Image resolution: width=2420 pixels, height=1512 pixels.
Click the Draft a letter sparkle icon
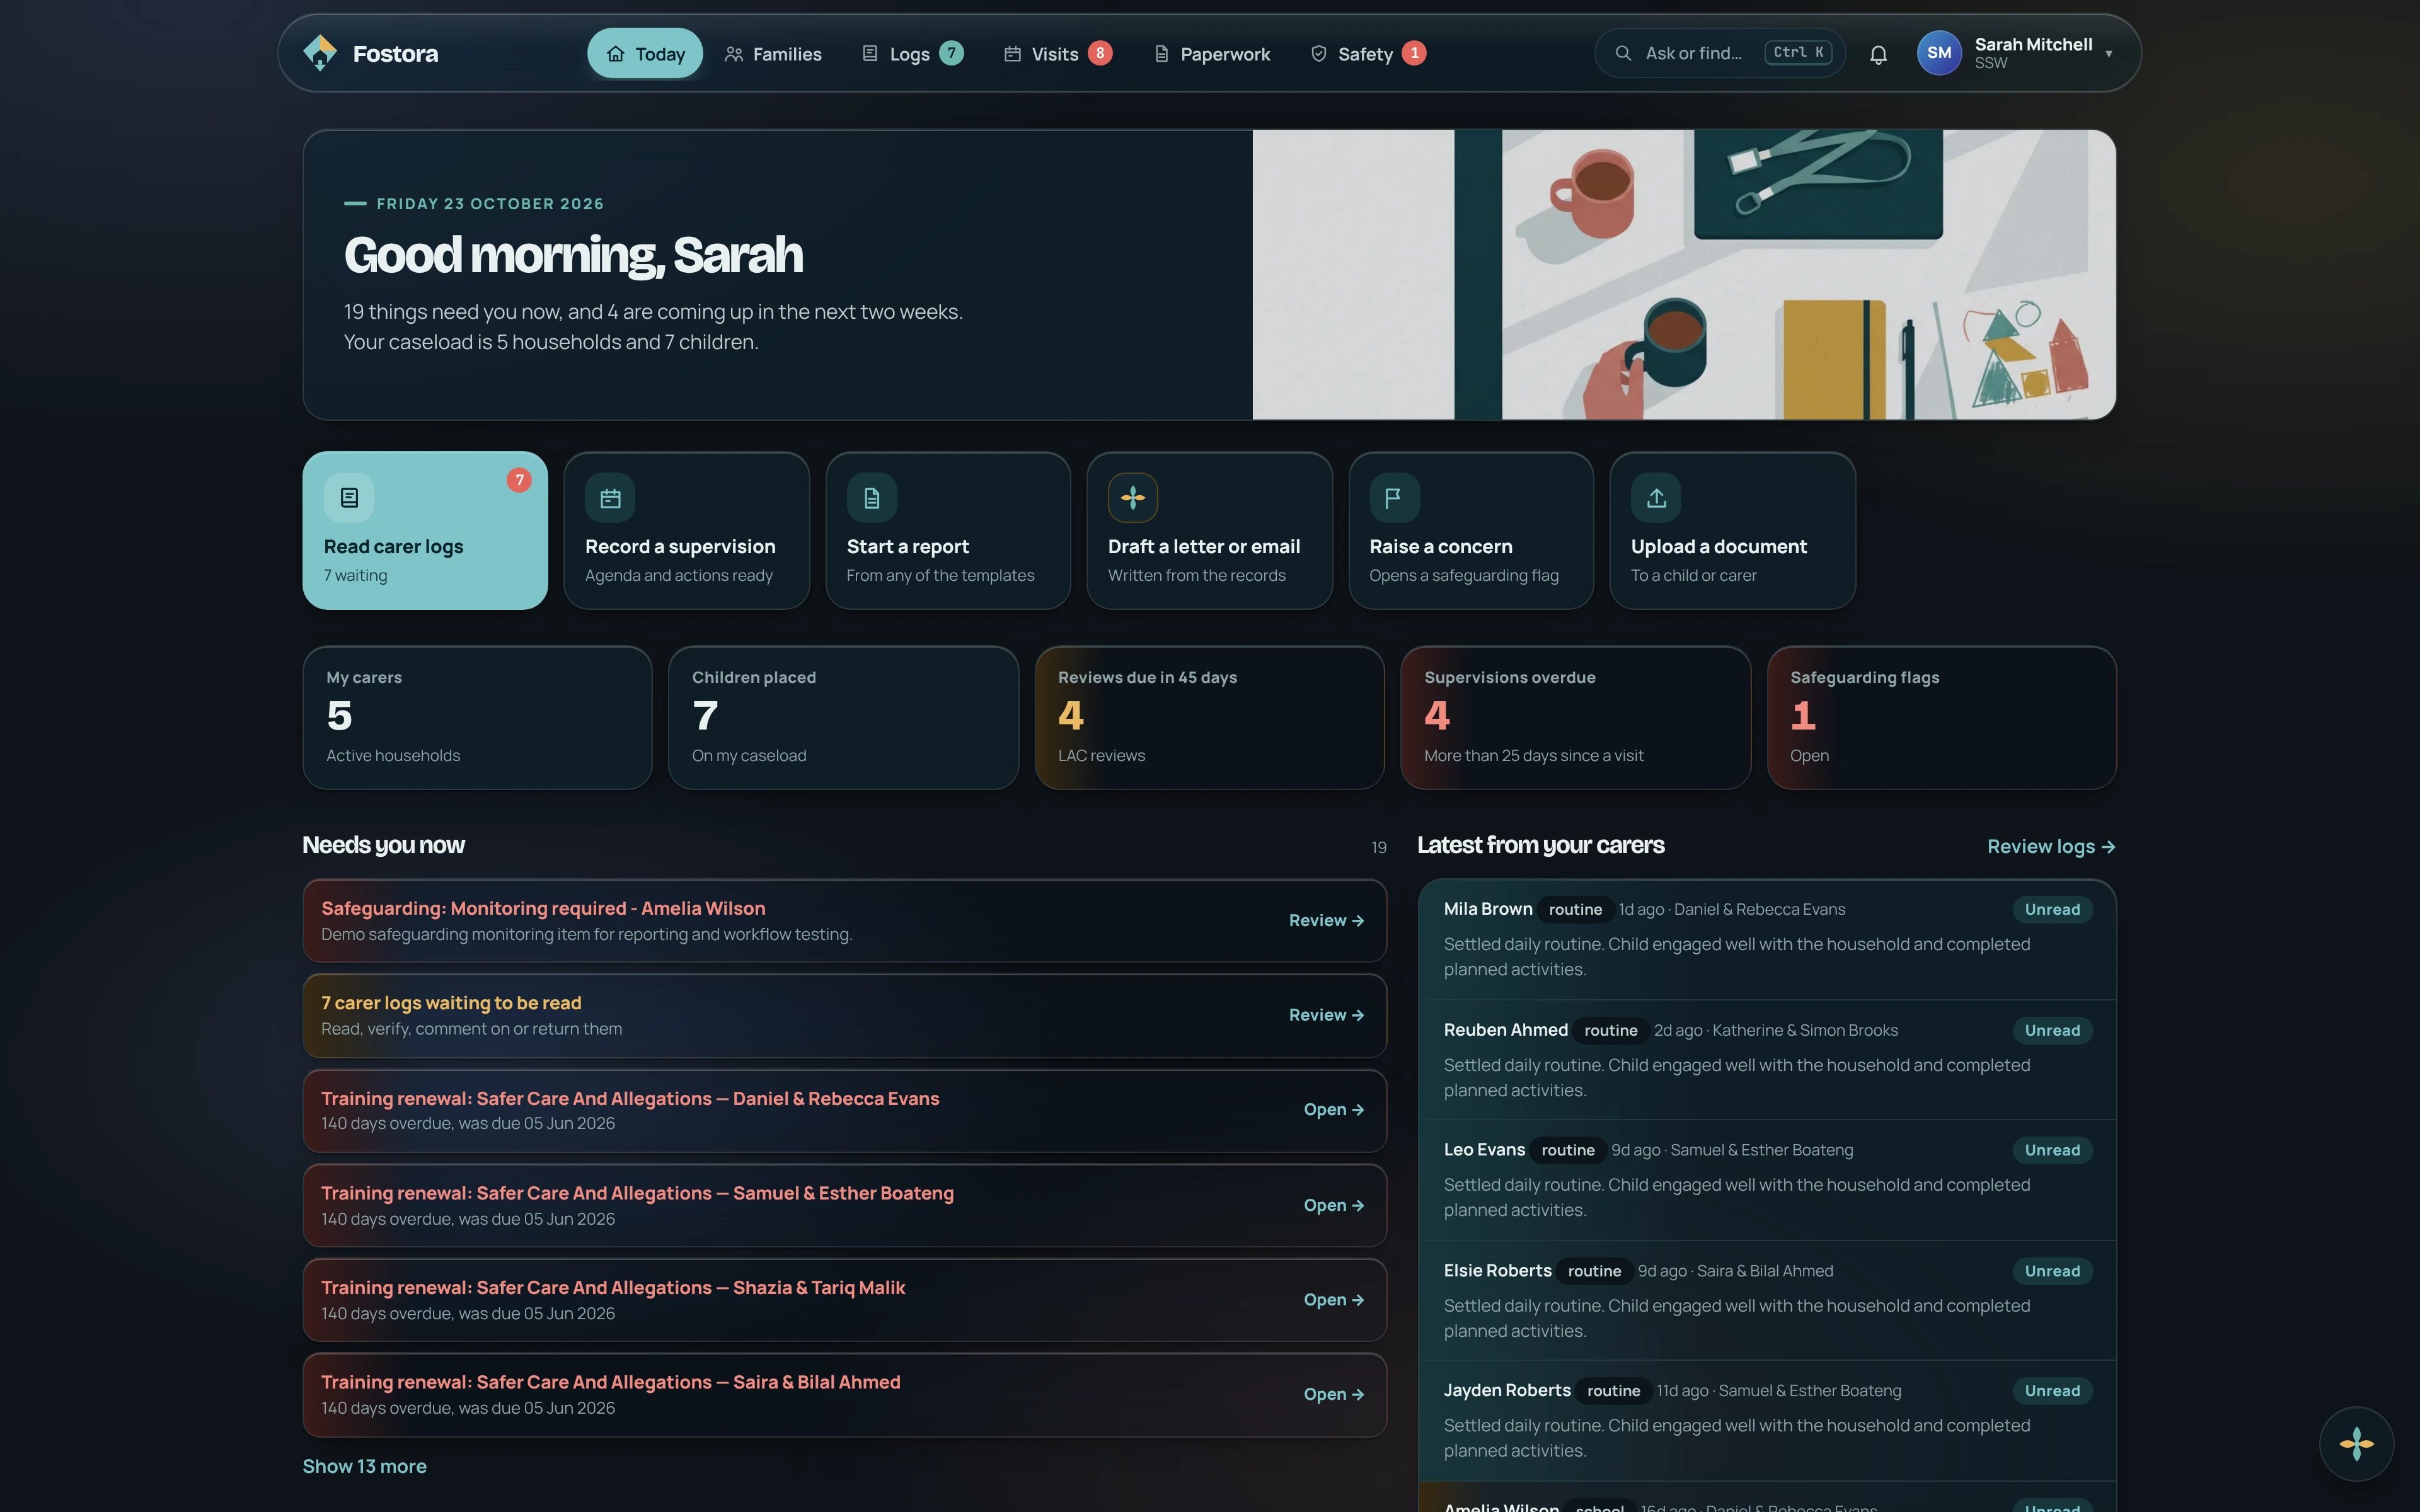[x=1133, y=497]
